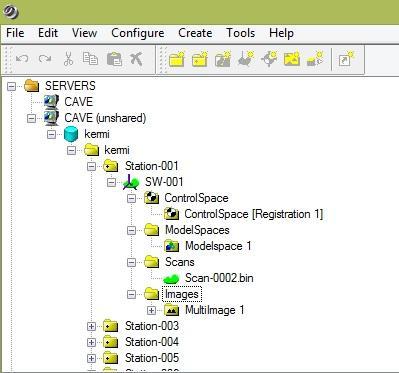The height and width of the screenshot is (373, 399).
Task: Collapse the Station-001 node
Action: click(x=91, y=166)
